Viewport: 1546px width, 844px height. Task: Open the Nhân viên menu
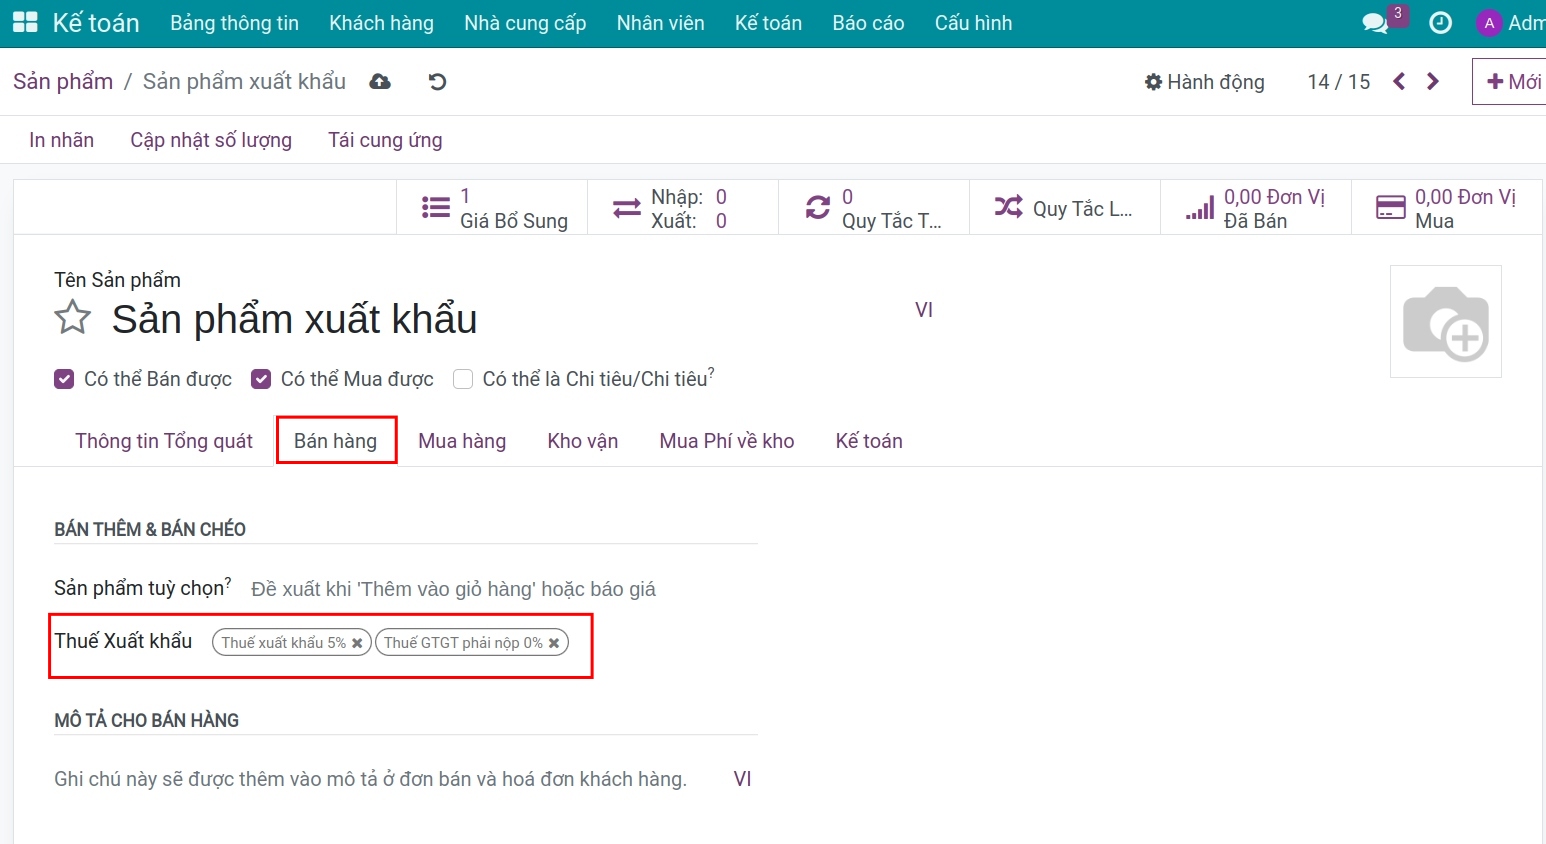pos(660,23)
